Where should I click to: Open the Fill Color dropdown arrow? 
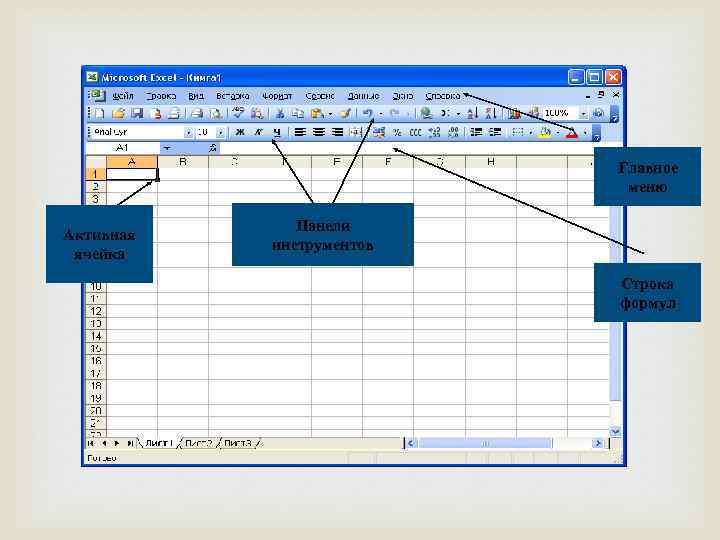[x=558, y=133]
